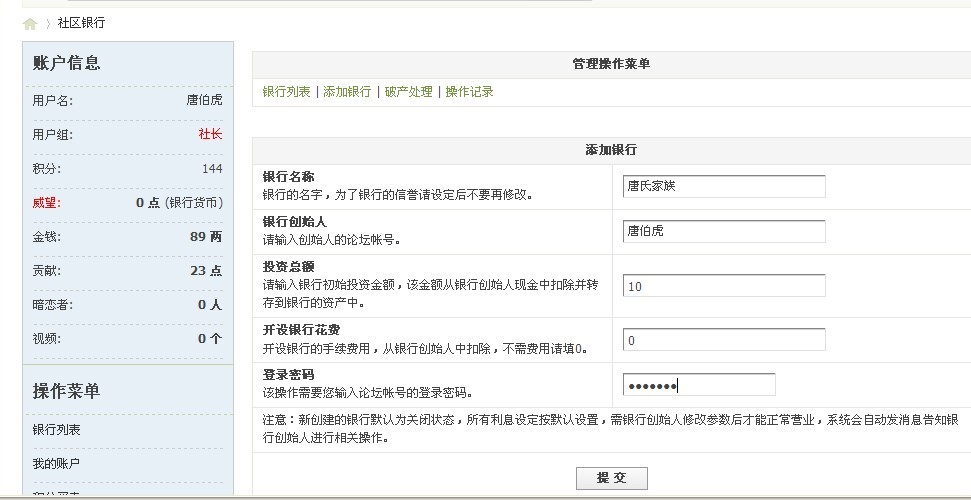Focus the 银行名称 input field
Screen dimensions: 971x500
point(724,186)
